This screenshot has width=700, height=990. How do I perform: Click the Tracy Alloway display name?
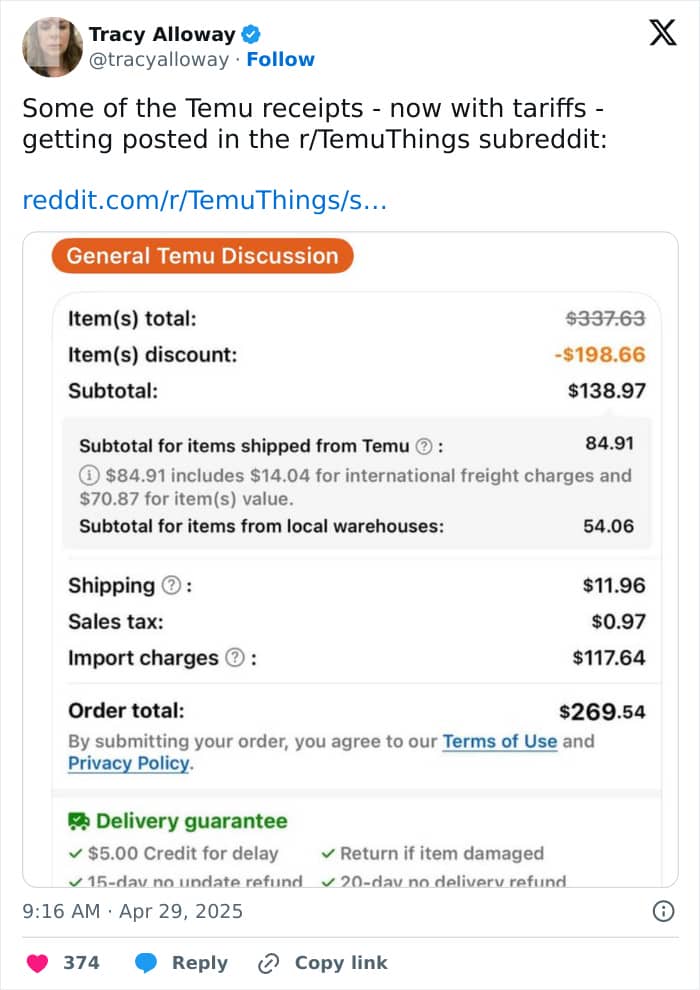pyautogui.click(x=162, y=34)
